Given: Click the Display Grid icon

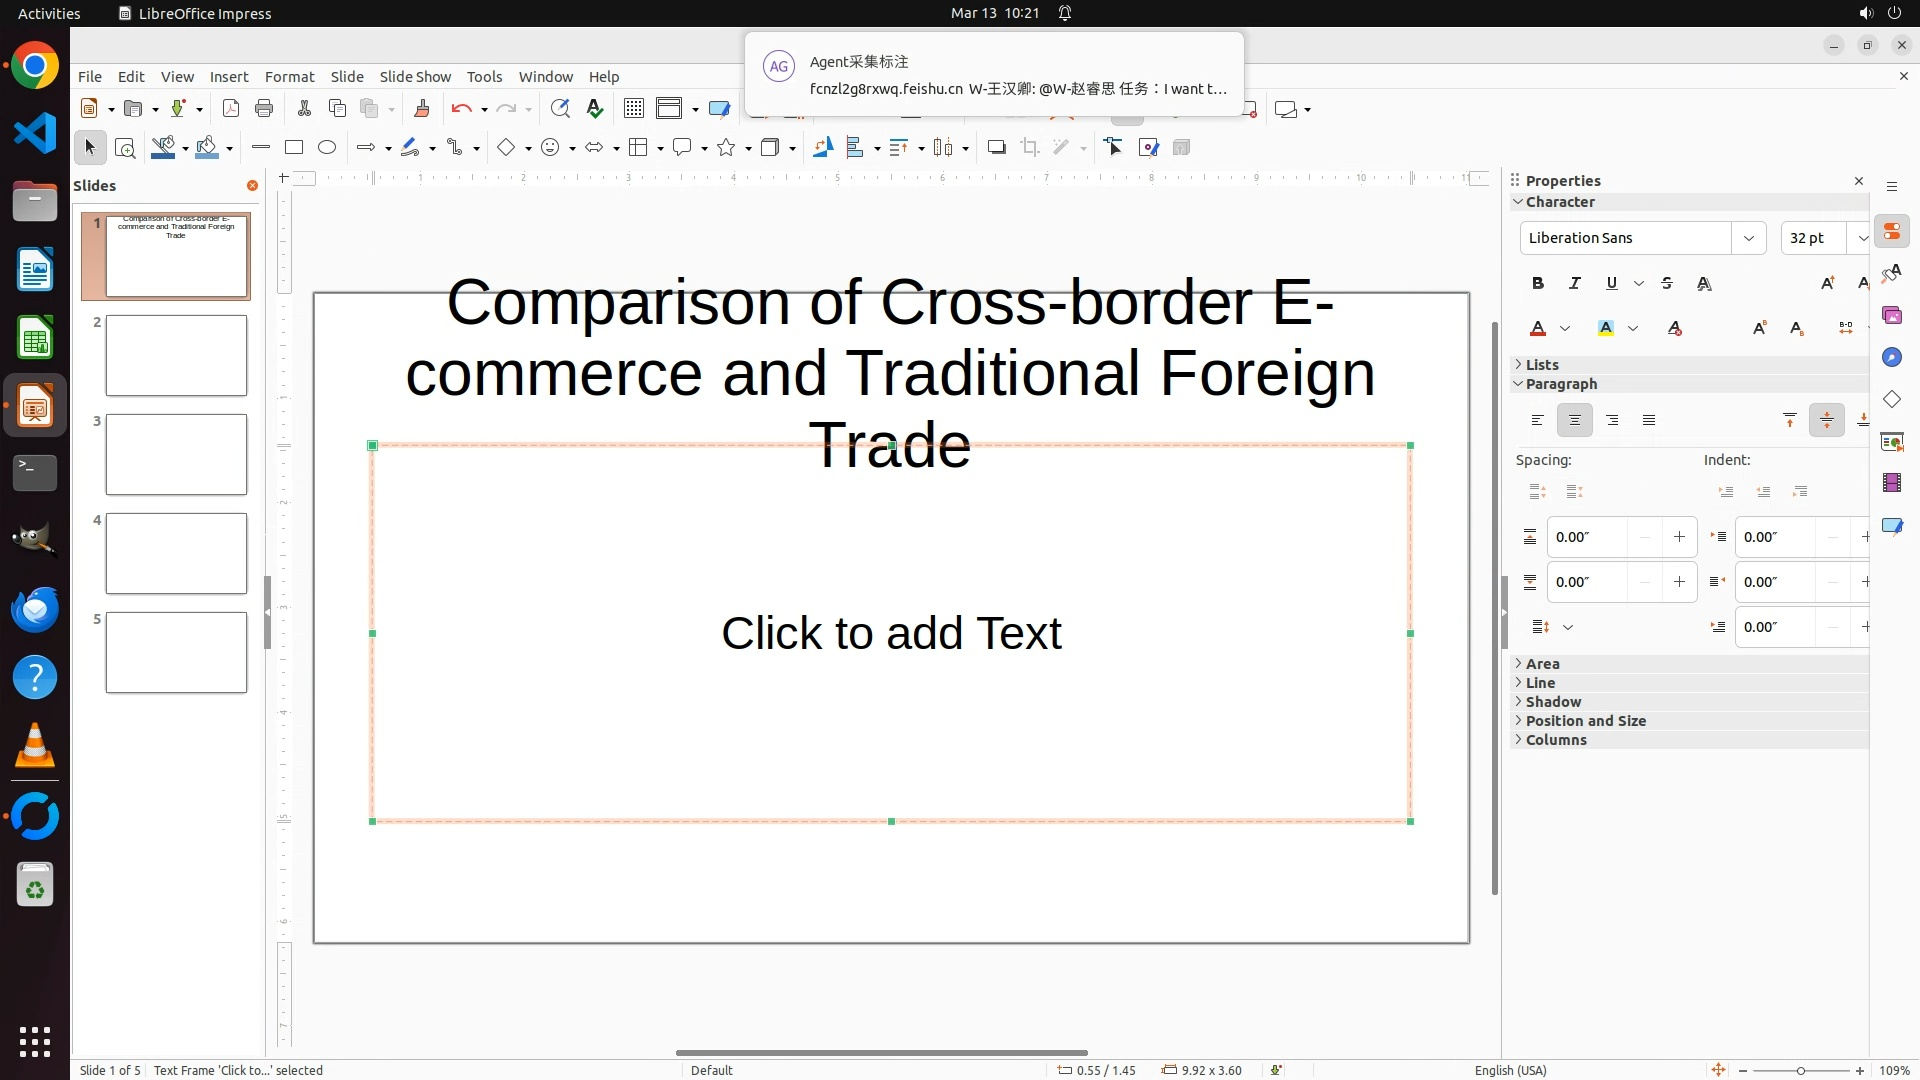Looking at the screenshot, I should pos(634,109).
